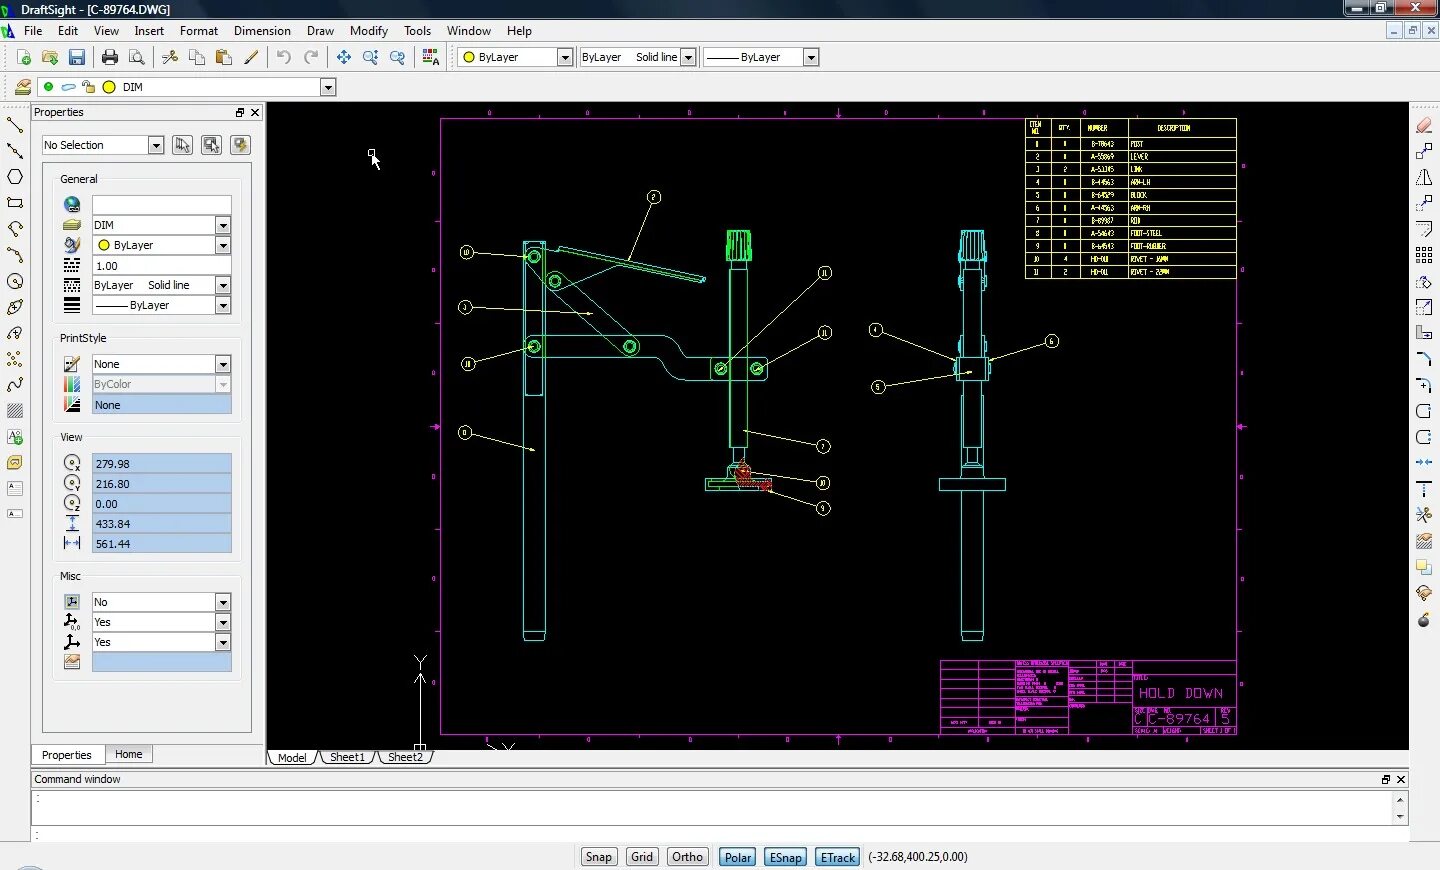
Task: Toggle Ortho mode in the status bar
Action: pyautogui.click(x=687, y=857)
